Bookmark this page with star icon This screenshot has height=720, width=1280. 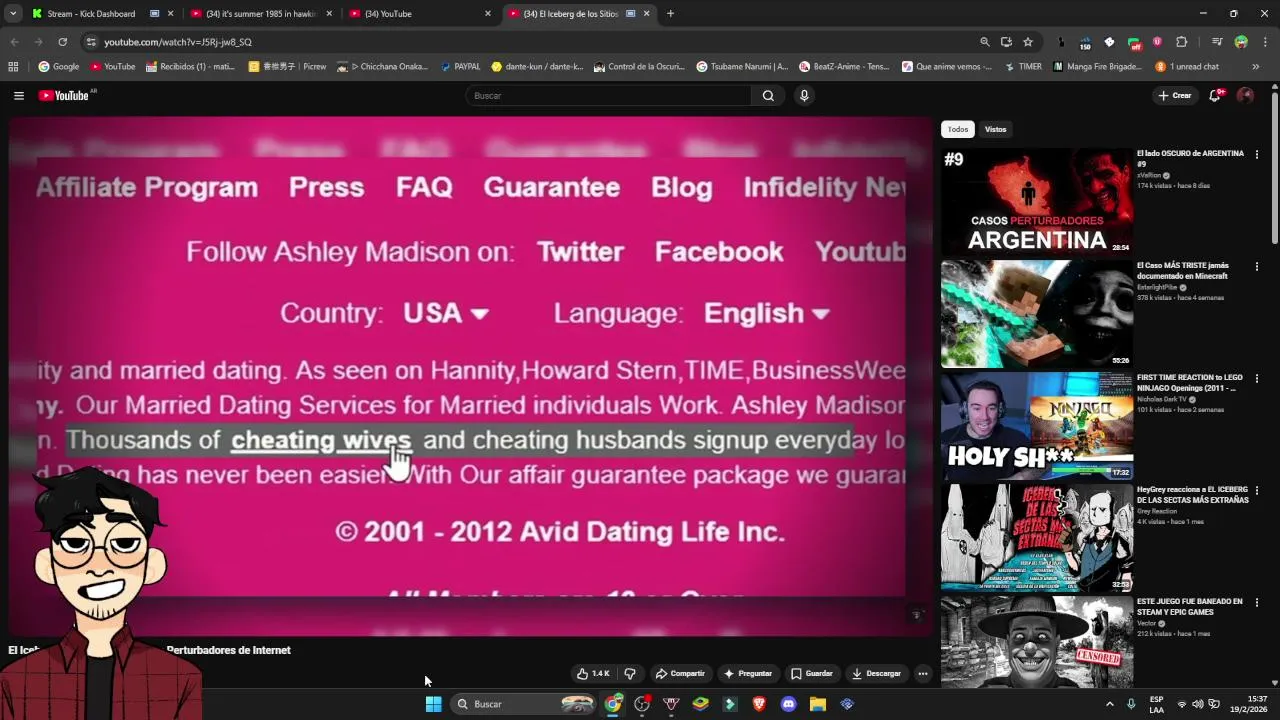pyautogui.click(x=1028, y=42)
